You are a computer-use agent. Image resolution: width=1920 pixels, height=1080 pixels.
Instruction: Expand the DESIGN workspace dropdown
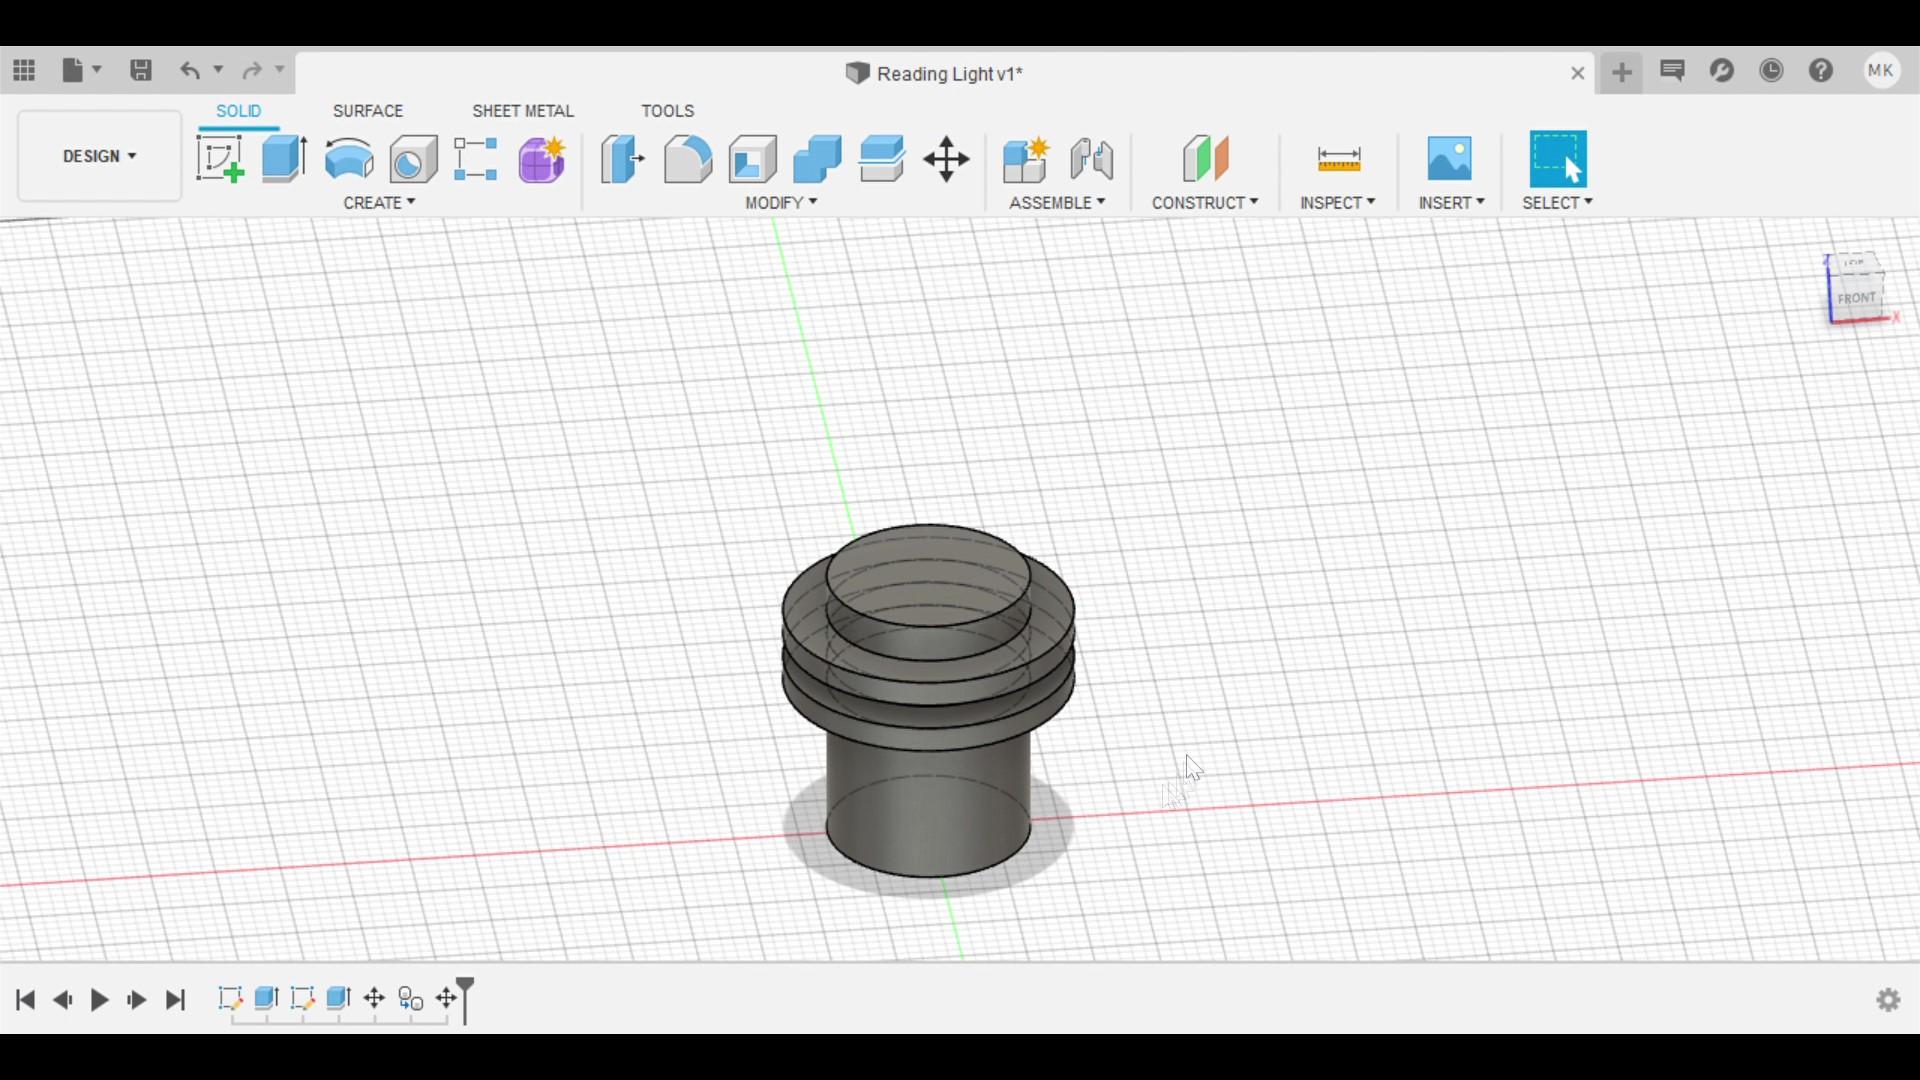tap(99, 156)
